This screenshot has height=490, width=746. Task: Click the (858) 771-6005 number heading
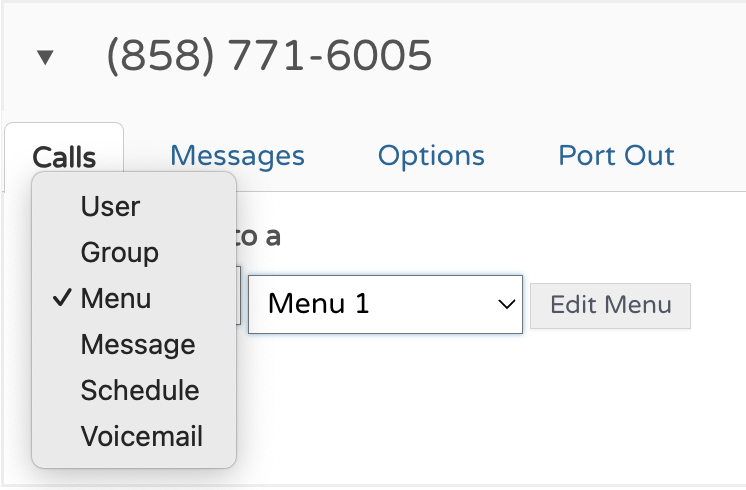(269, 56)
